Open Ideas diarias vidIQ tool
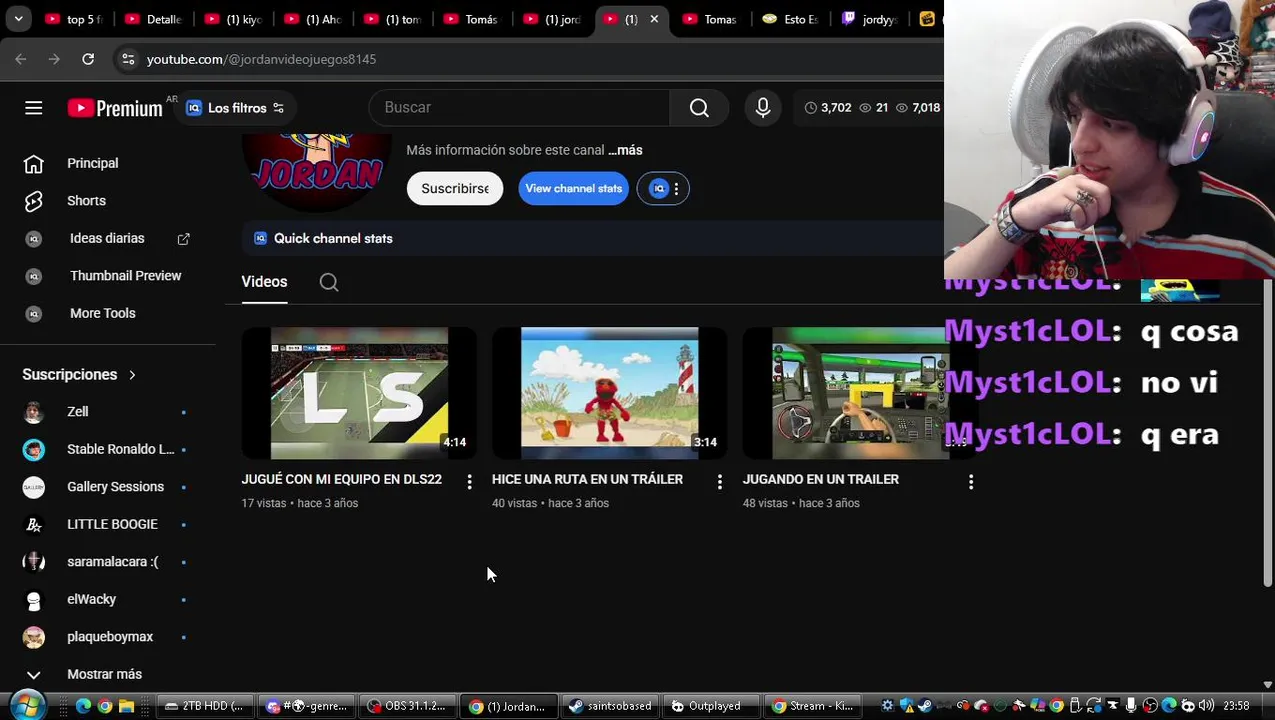 point(107,238)
